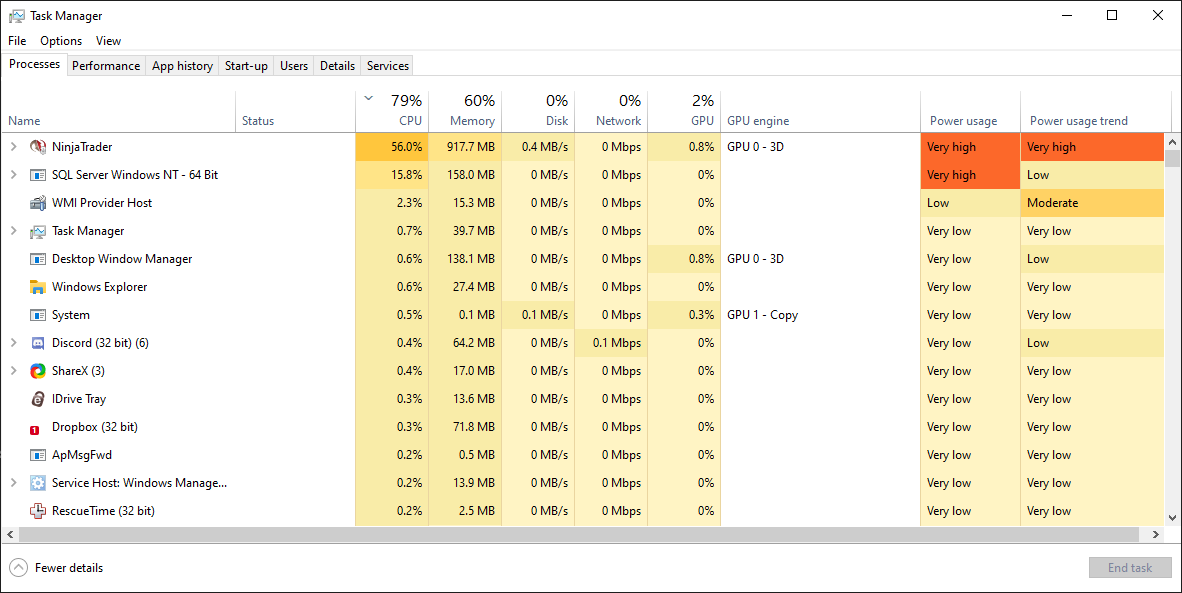The image size is (1182, 593).
Task: Click the WMI Provider Host icon
Action: (38, 203)
